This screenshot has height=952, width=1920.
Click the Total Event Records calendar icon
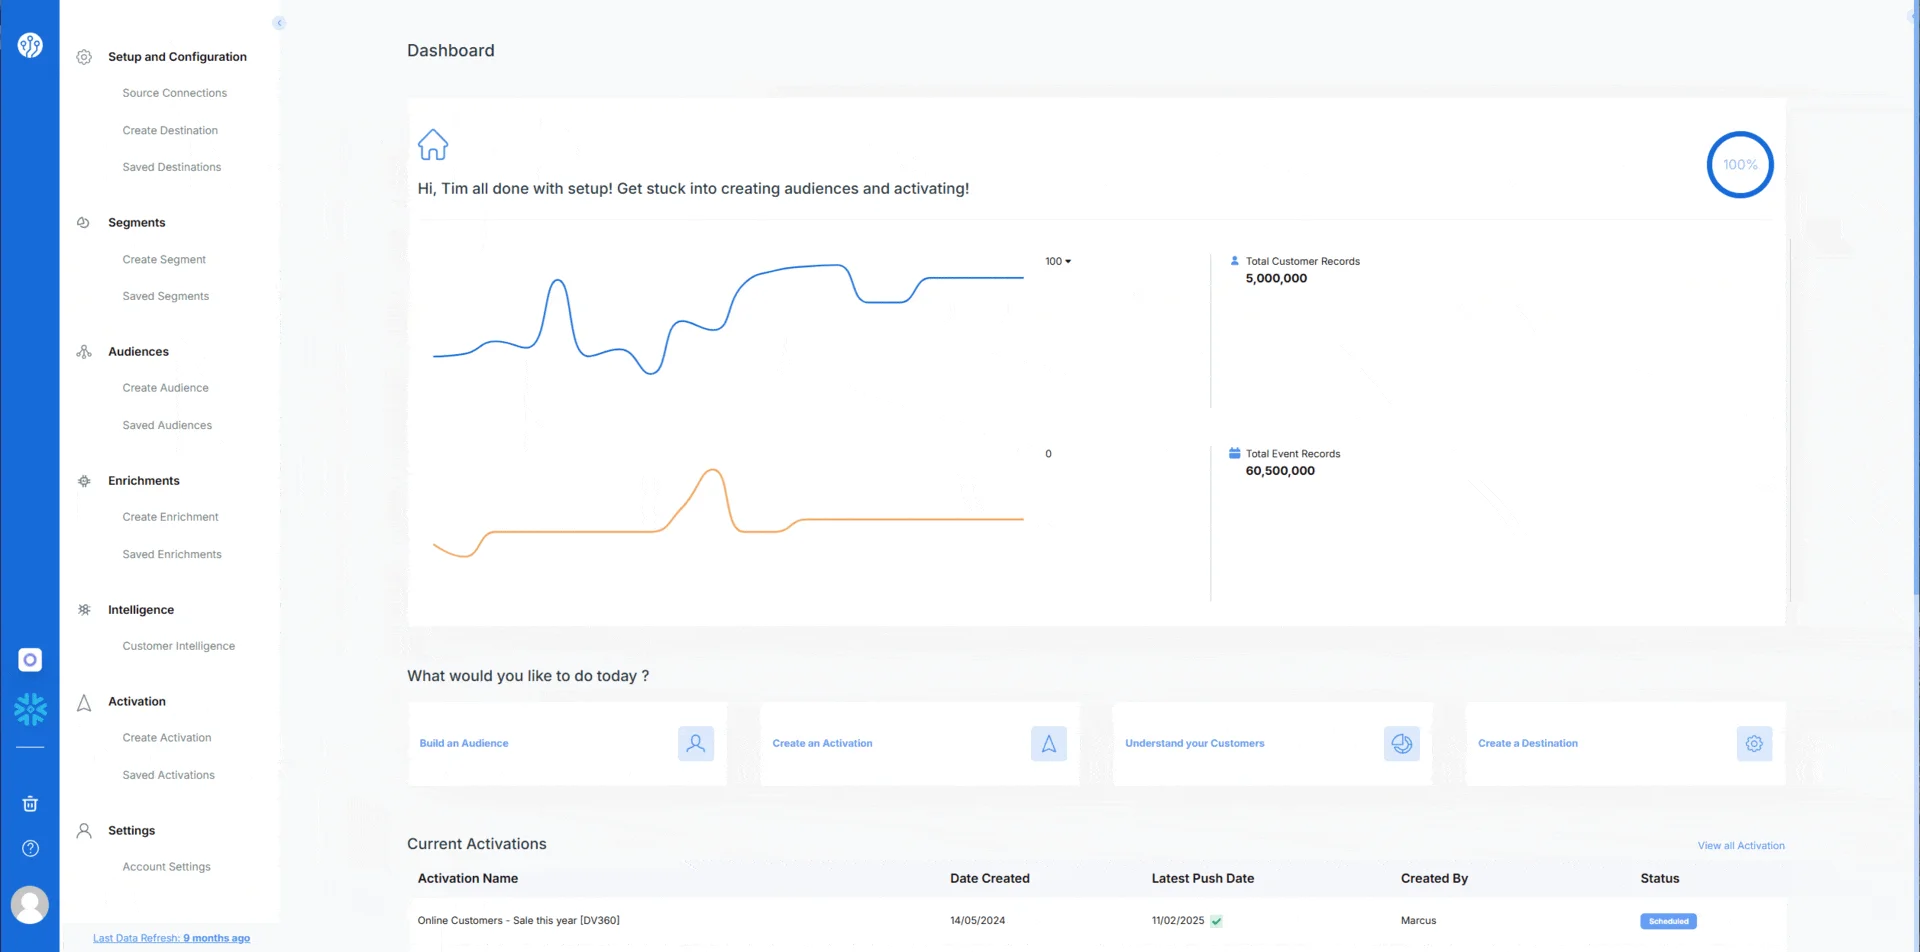1234,453
